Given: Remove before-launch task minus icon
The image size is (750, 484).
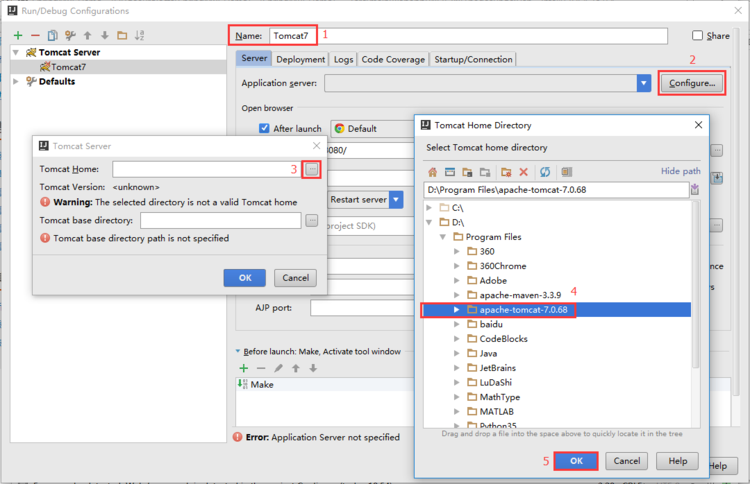Looking at the screenshot, I should coord(261,368).
